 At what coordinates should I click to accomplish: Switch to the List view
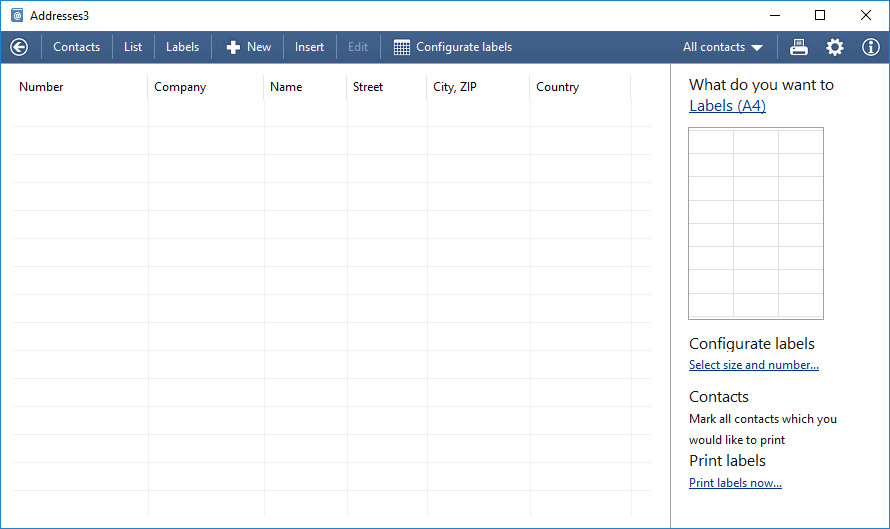[x=133, y=47]
